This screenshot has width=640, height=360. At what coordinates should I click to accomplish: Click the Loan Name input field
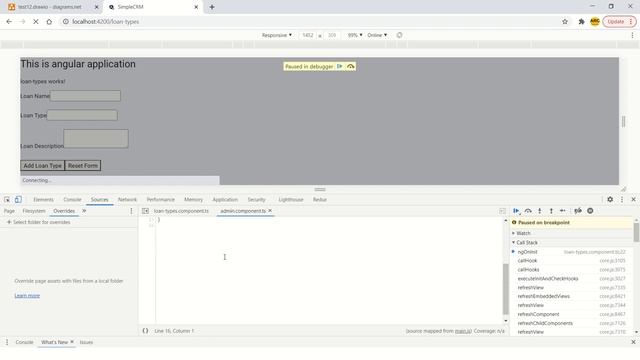tap(85, 96)
